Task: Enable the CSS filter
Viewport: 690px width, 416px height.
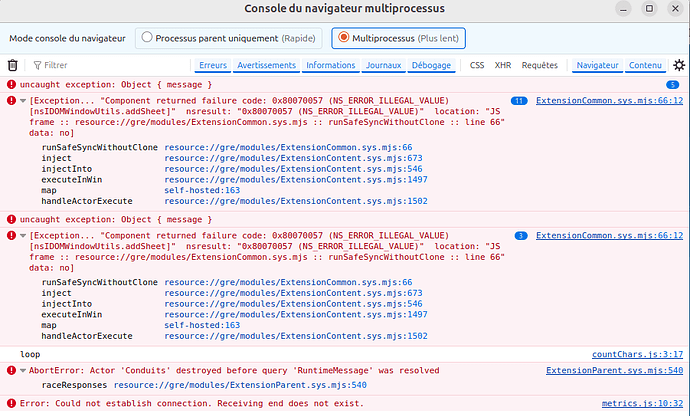Action: 477,65
